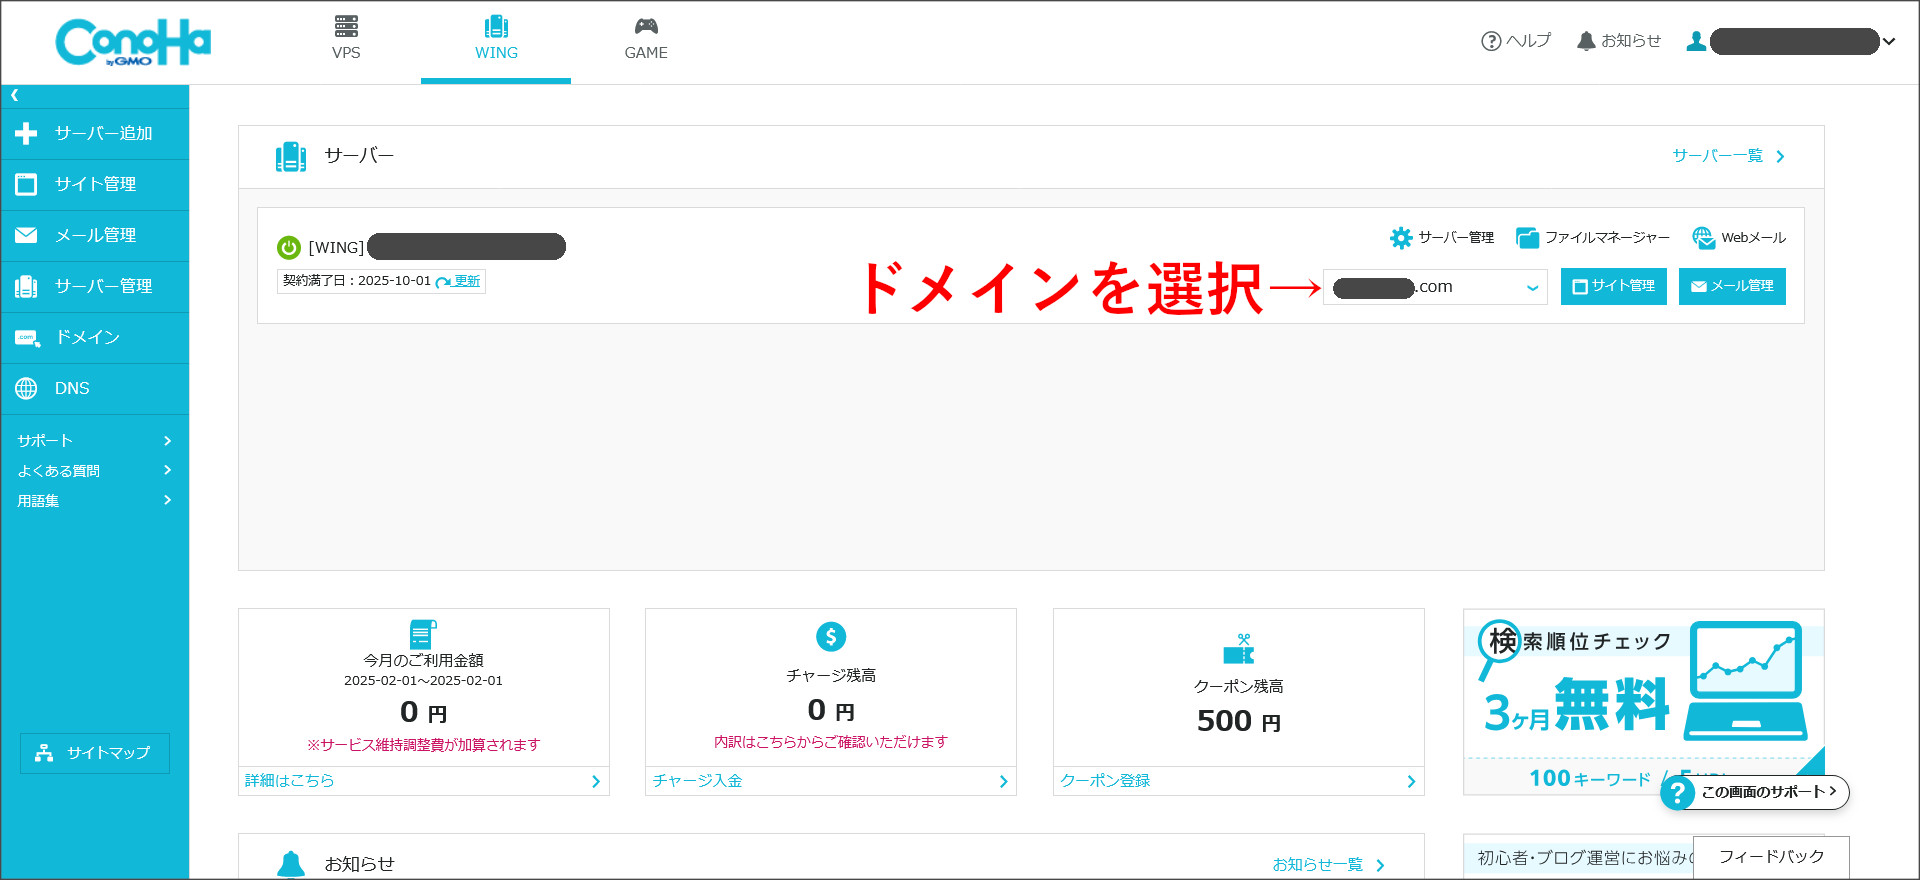Switch to the GAME tab
This screenshot has height=880, width=1920.
click(x=646, y=40)
